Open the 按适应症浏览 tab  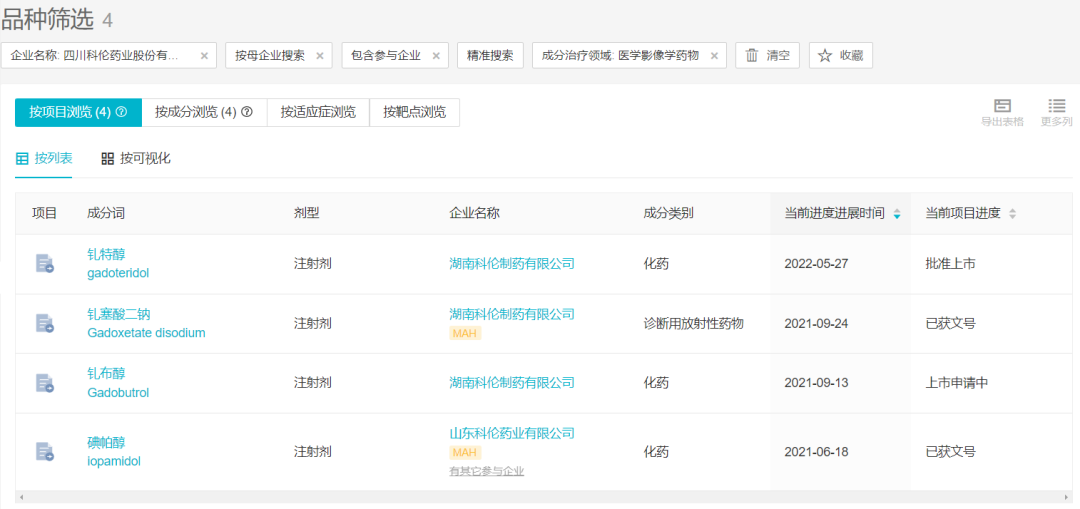coord(318,112)
